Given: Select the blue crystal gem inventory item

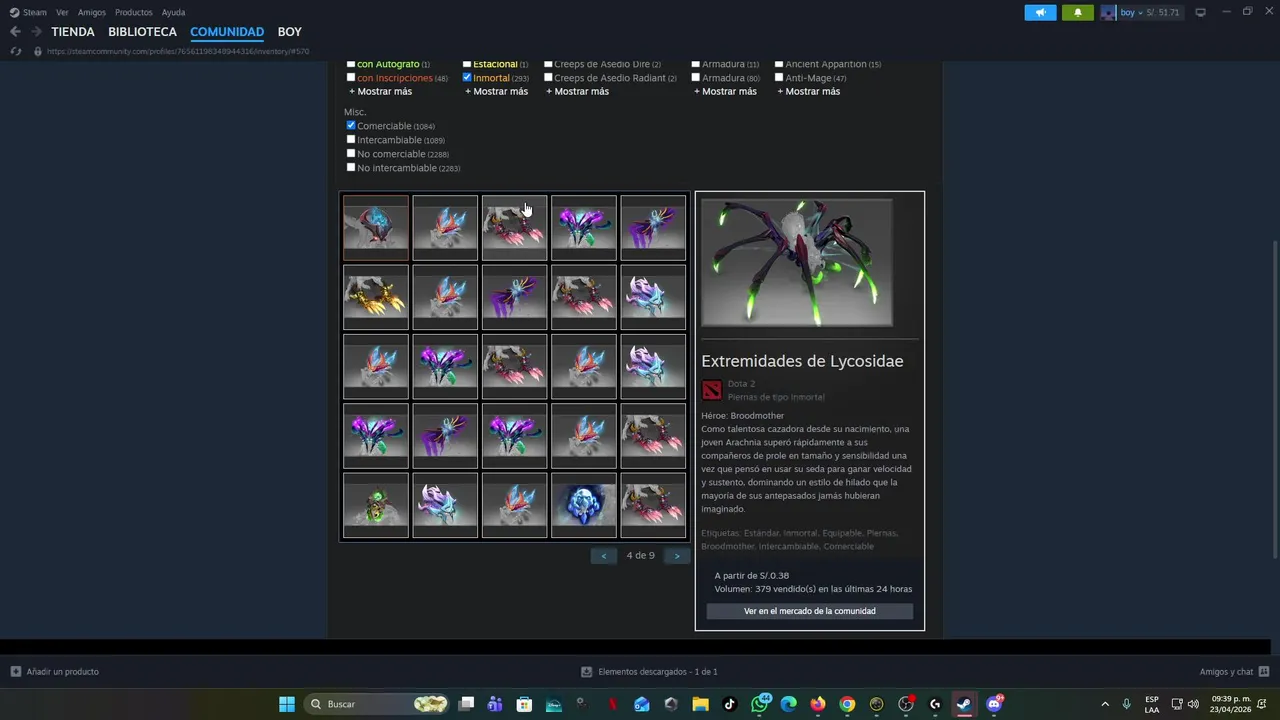Looking at the screenshot, I should [584, 505].
